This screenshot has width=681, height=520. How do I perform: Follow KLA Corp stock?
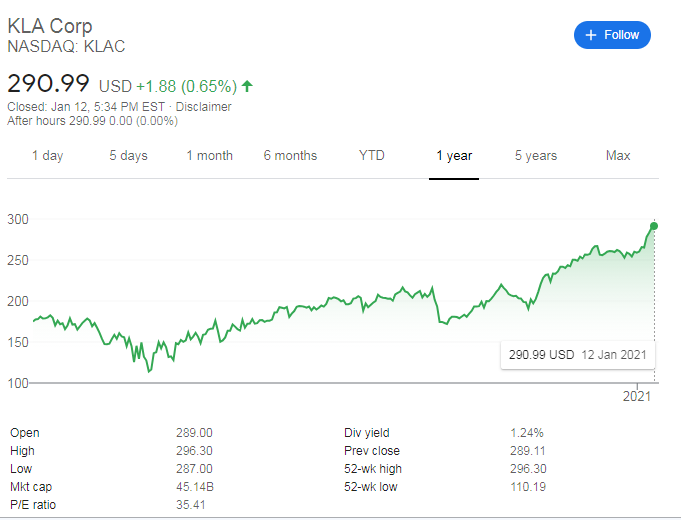coord(612,35)
